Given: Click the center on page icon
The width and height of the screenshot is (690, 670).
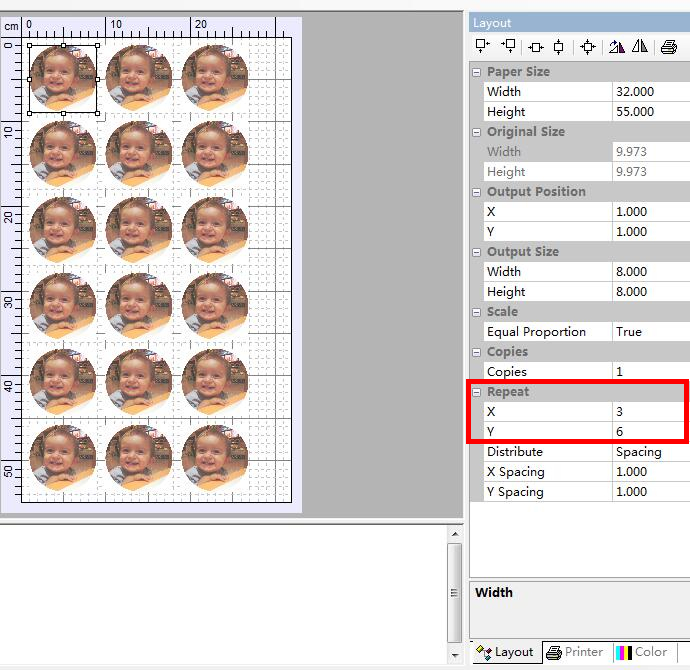Looking at the screenshot, I should click(x=588, y=46).
